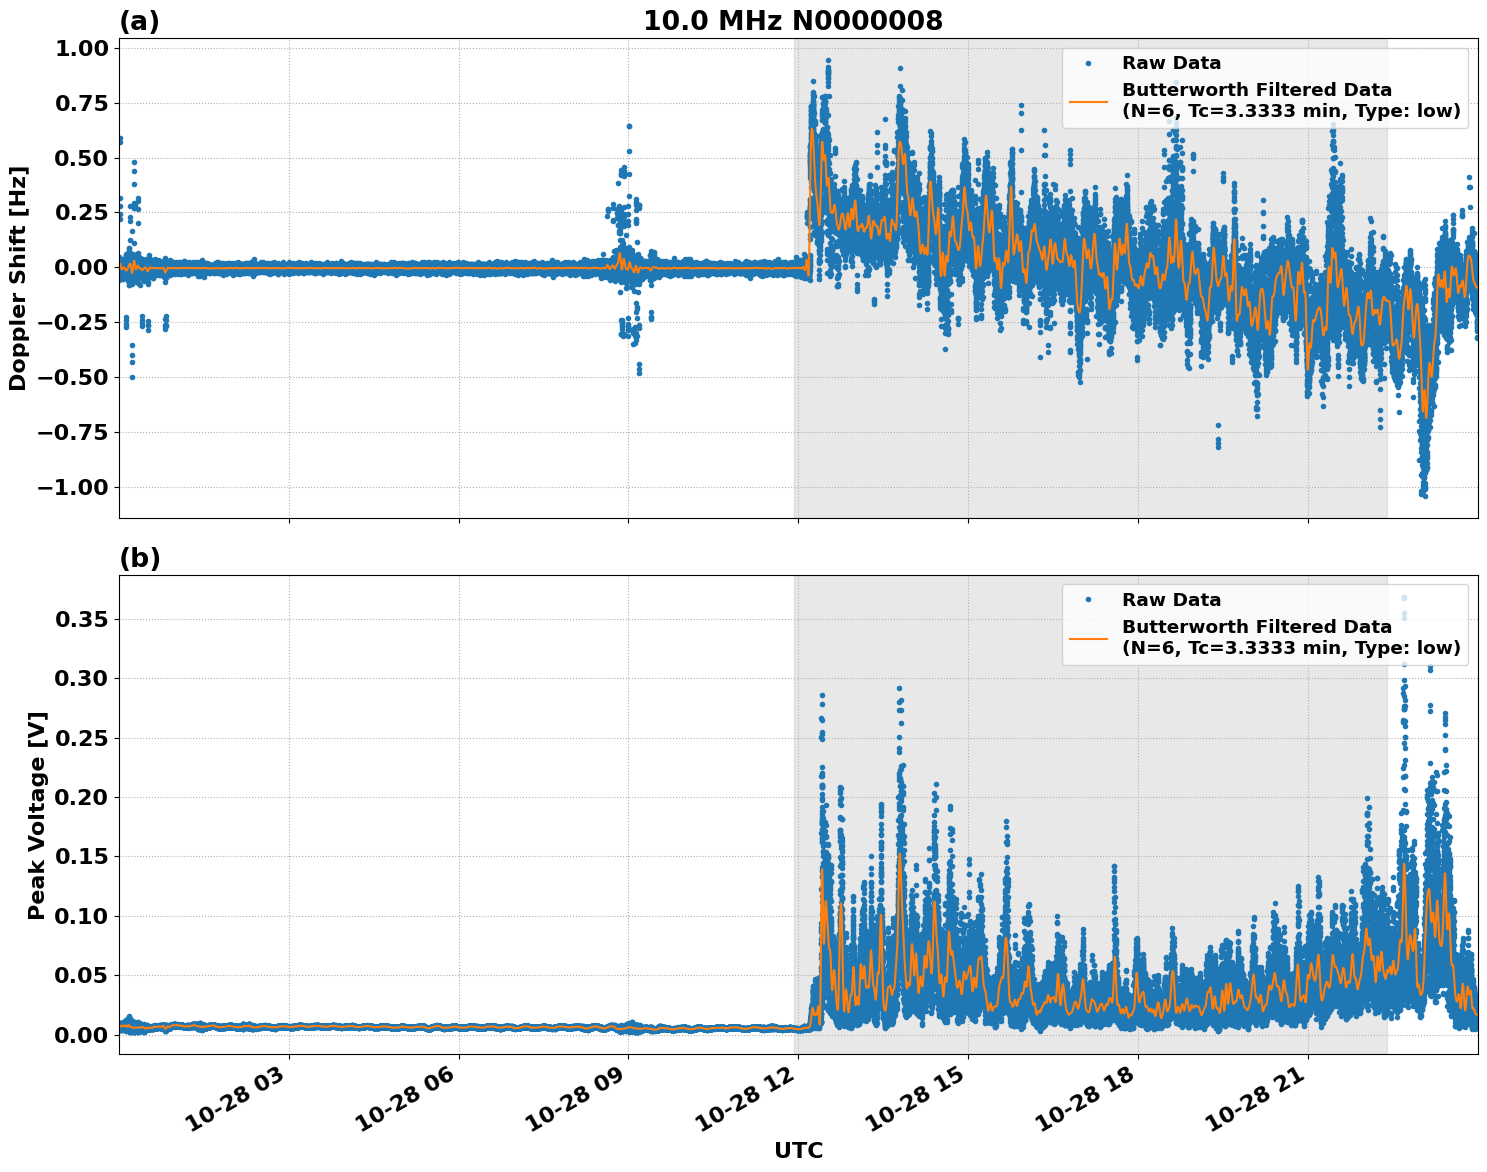Click the "(a)" panel label

click(x=139, y=21)
